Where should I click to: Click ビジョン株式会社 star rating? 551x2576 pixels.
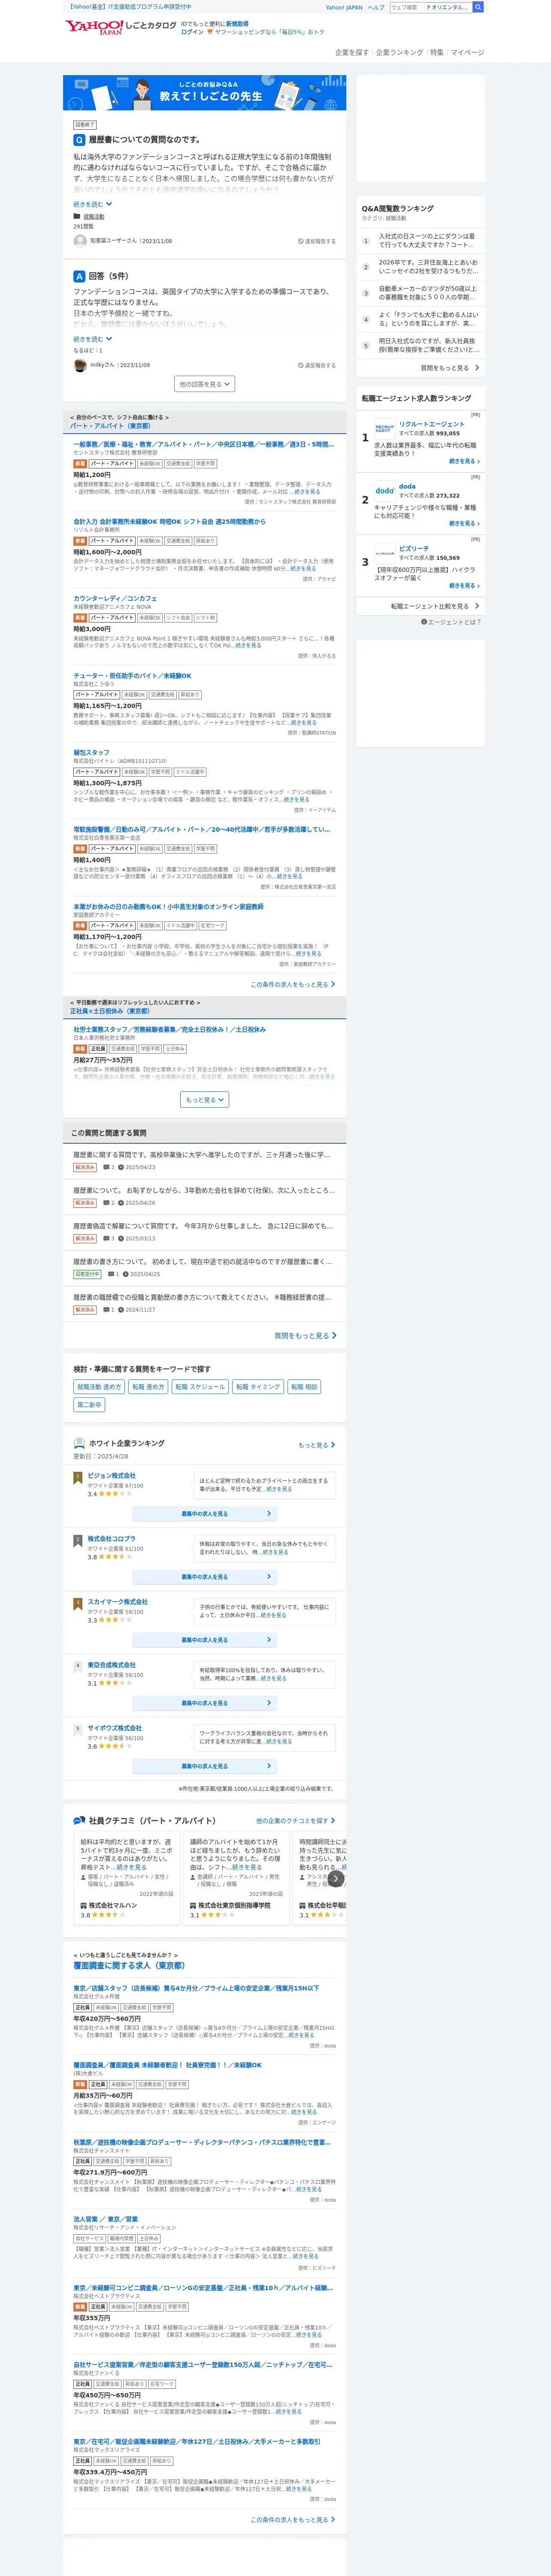115,1494
